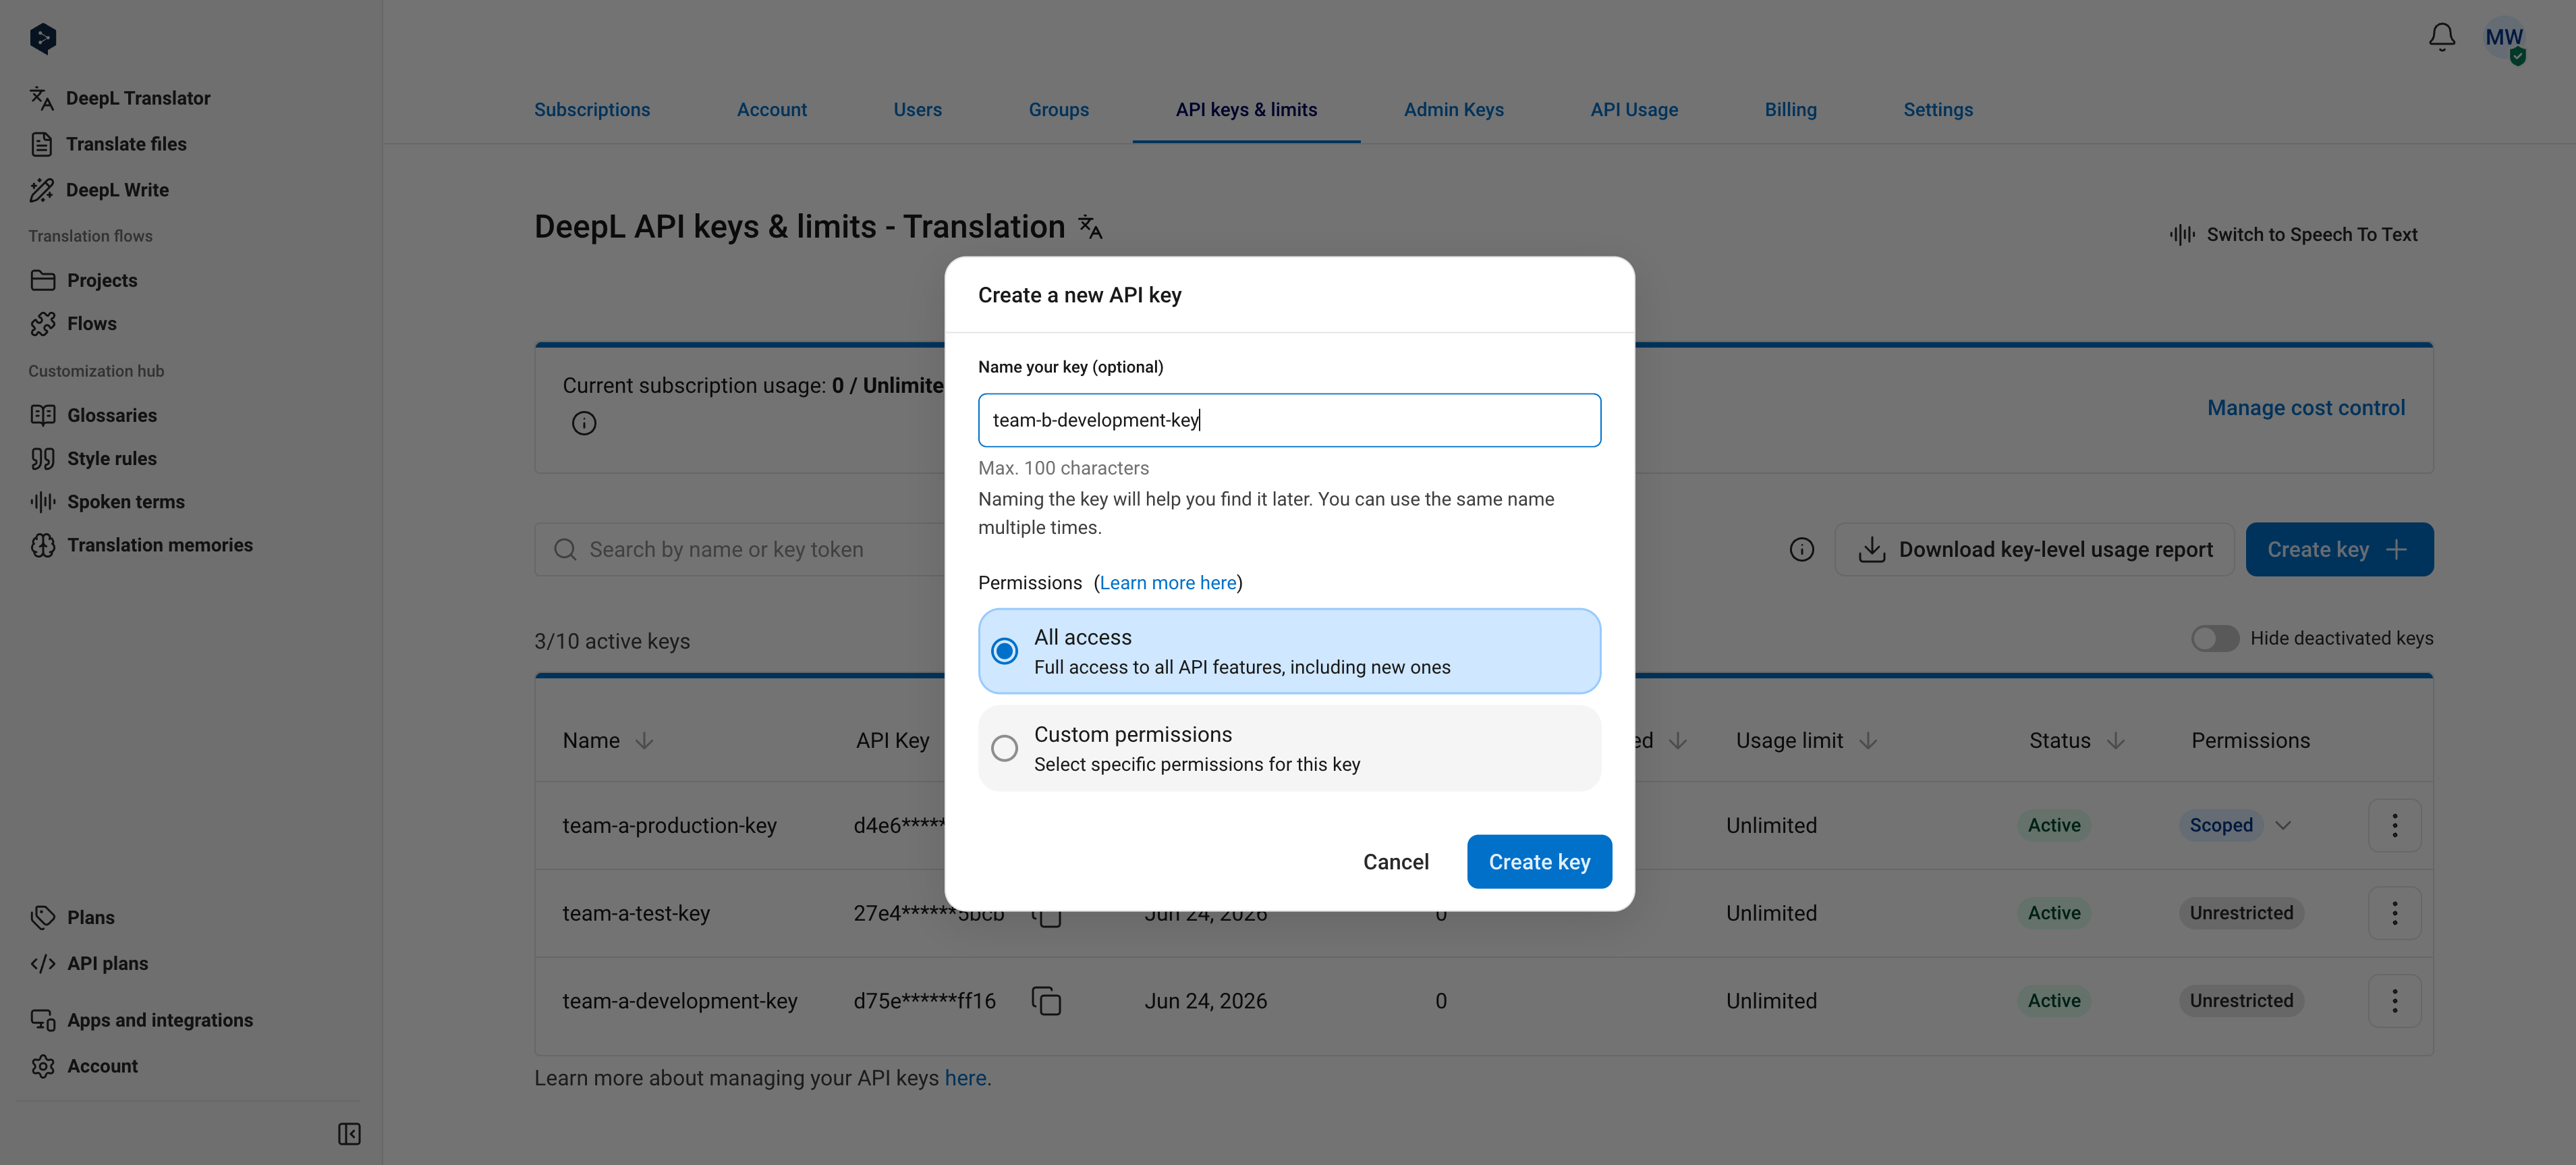The width and height of the screenshot is (2576, 1165).
Task: Select team-a-test-key name cell
Action: (636, 913)
